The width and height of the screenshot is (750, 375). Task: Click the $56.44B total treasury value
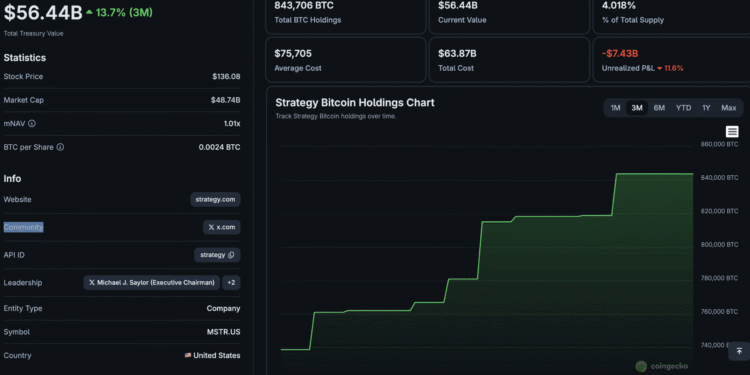pyautogui.click(x=43, y=13)
